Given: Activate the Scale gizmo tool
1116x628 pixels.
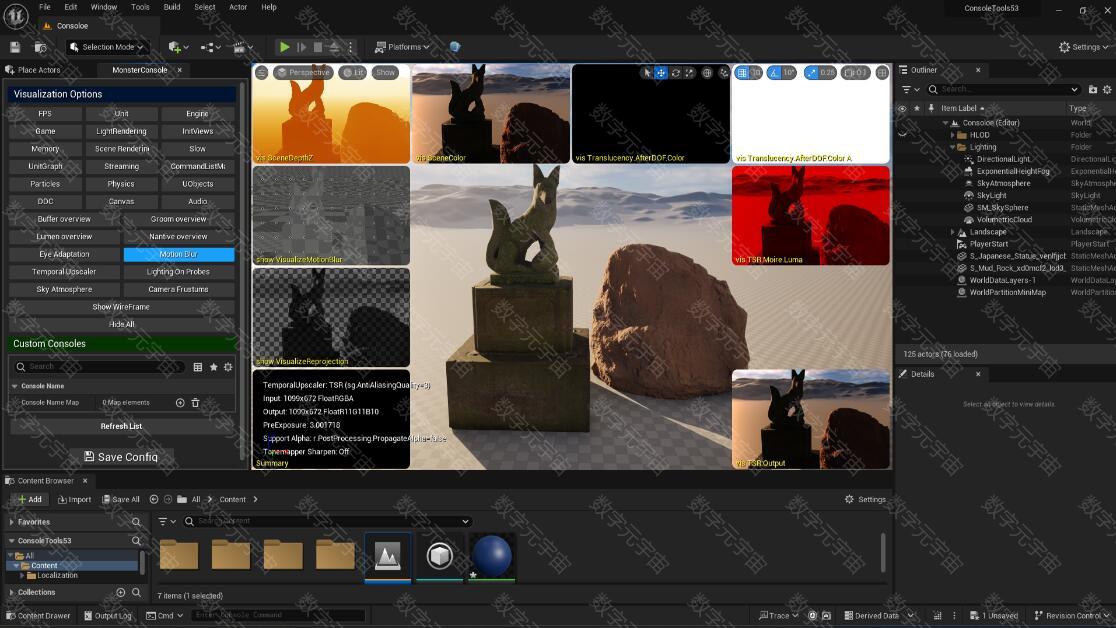Looking at the screenshot, I should 690,73.
